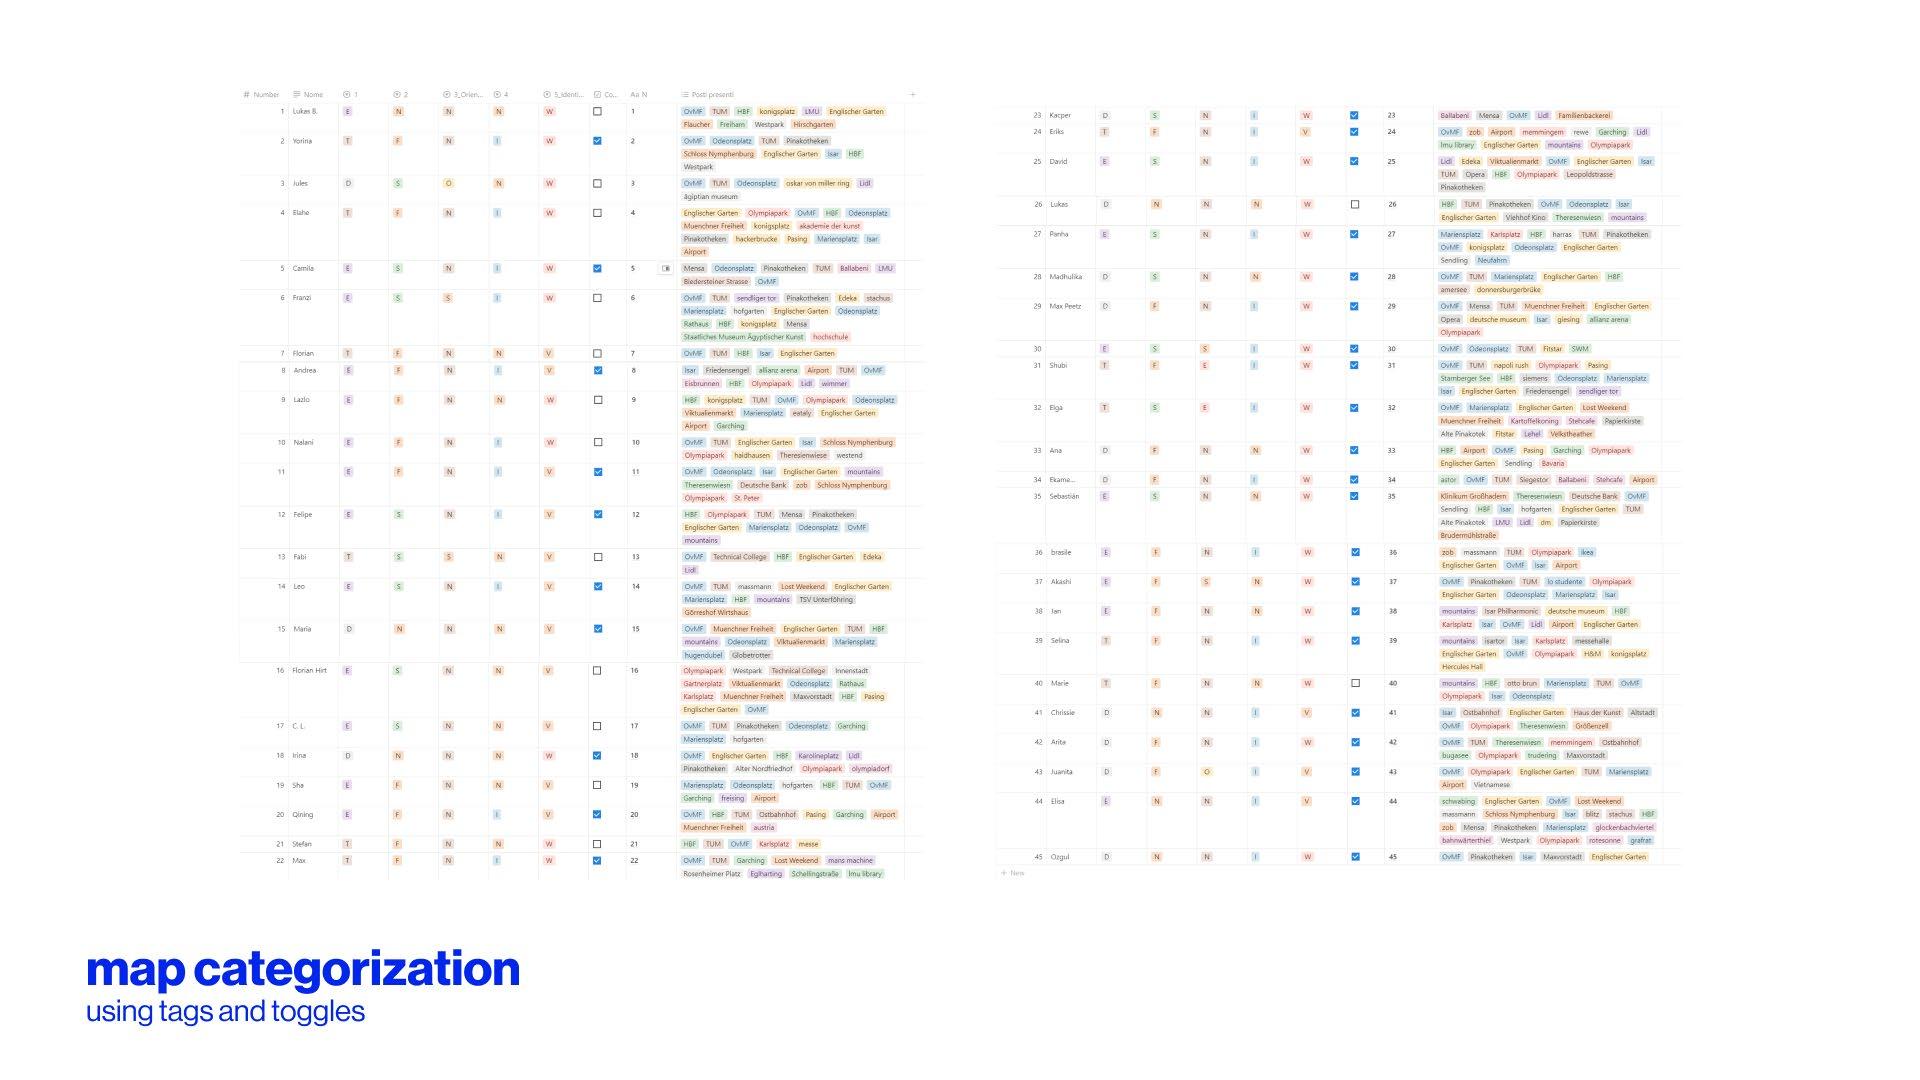Click the purple LMU tag in row 1
Viewport: 1920px width, 1080px height.
pos(811,112)
